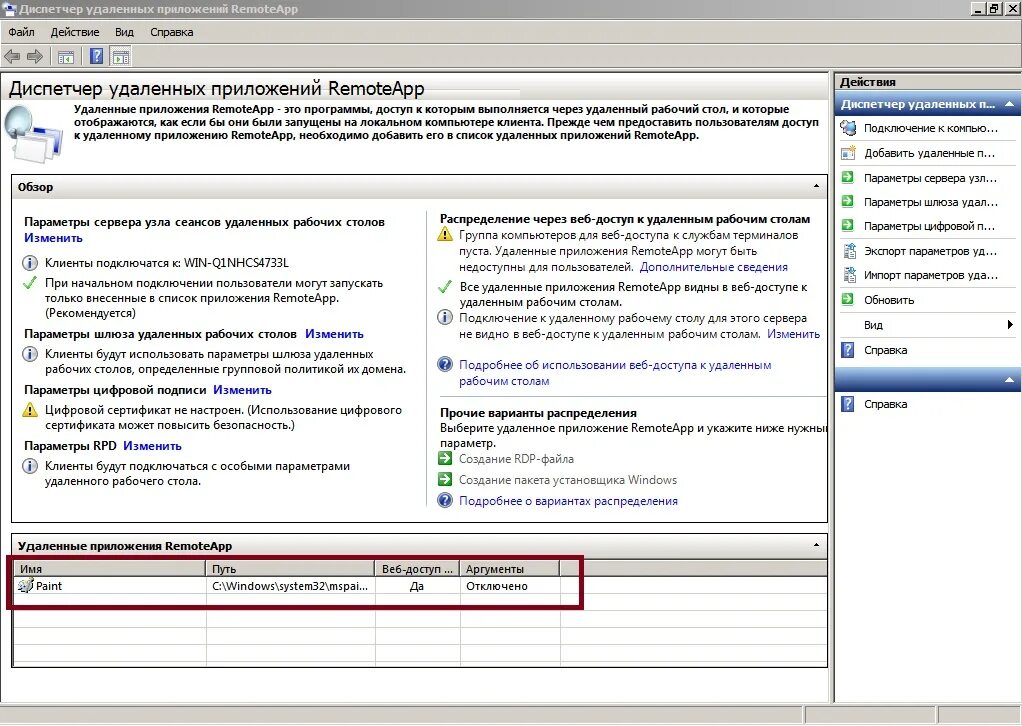Click Добавить удаленные п... action
Image resolution: width=1022 pixels, height=726 pixels.
point(929,153)
